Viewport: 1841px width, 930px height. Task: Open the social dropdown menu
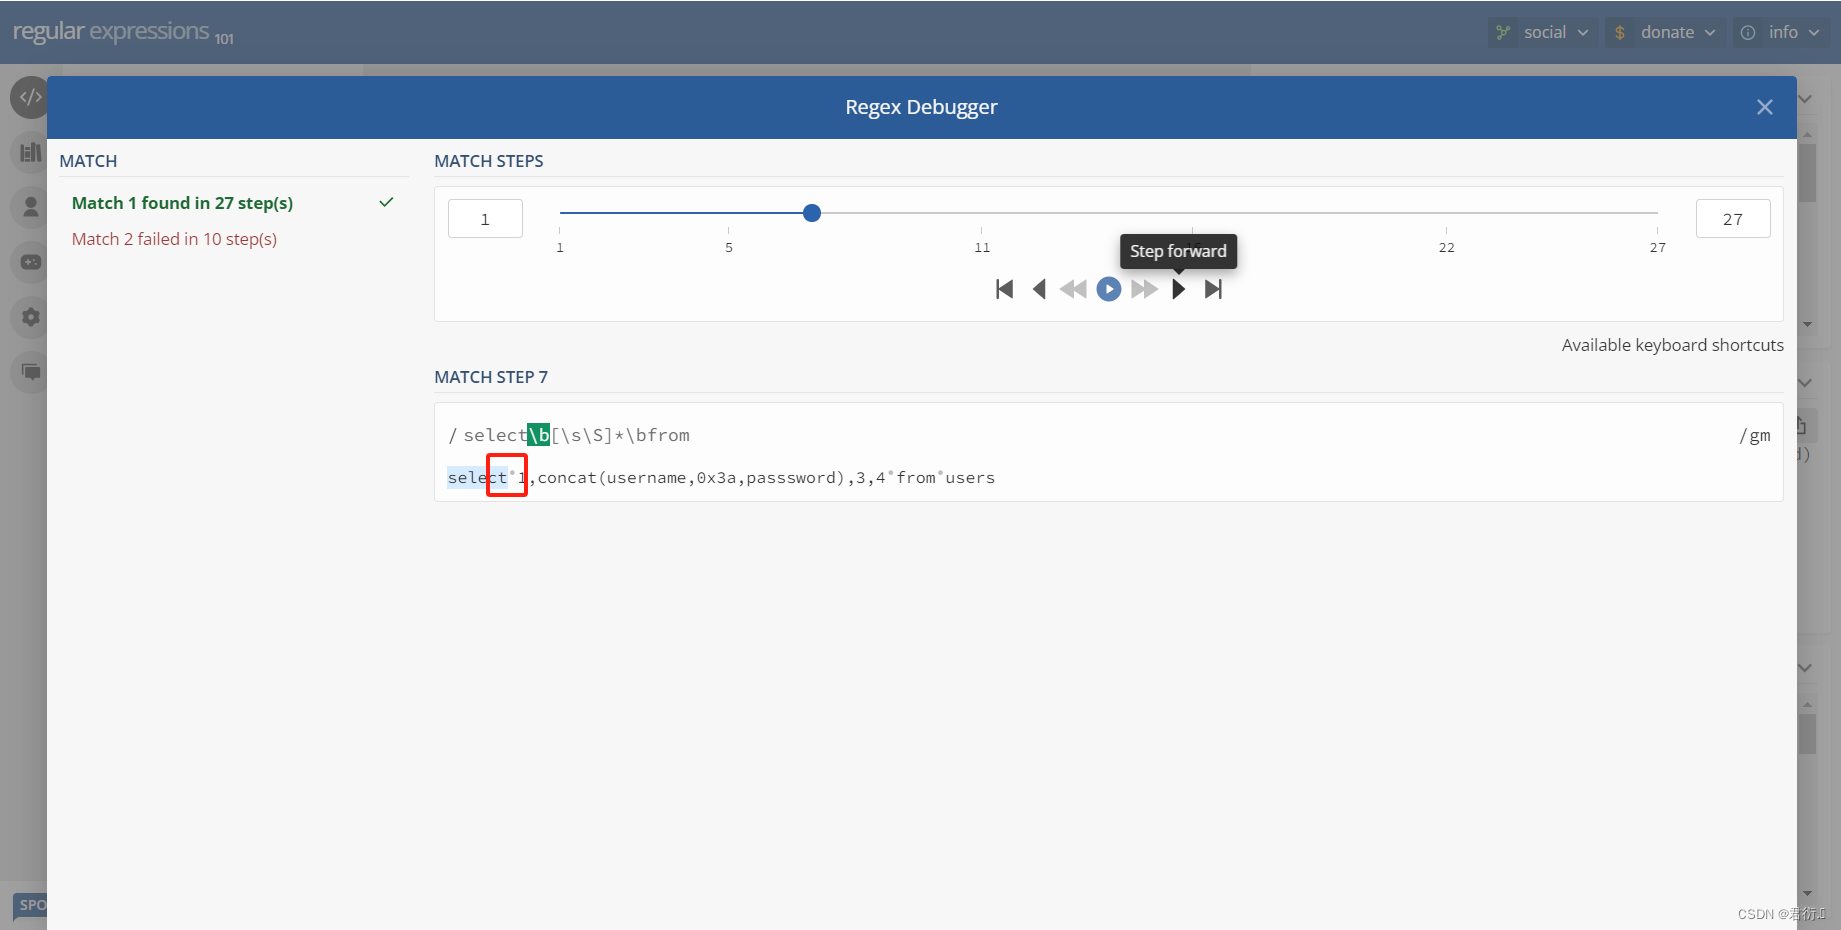(1543, 32)
